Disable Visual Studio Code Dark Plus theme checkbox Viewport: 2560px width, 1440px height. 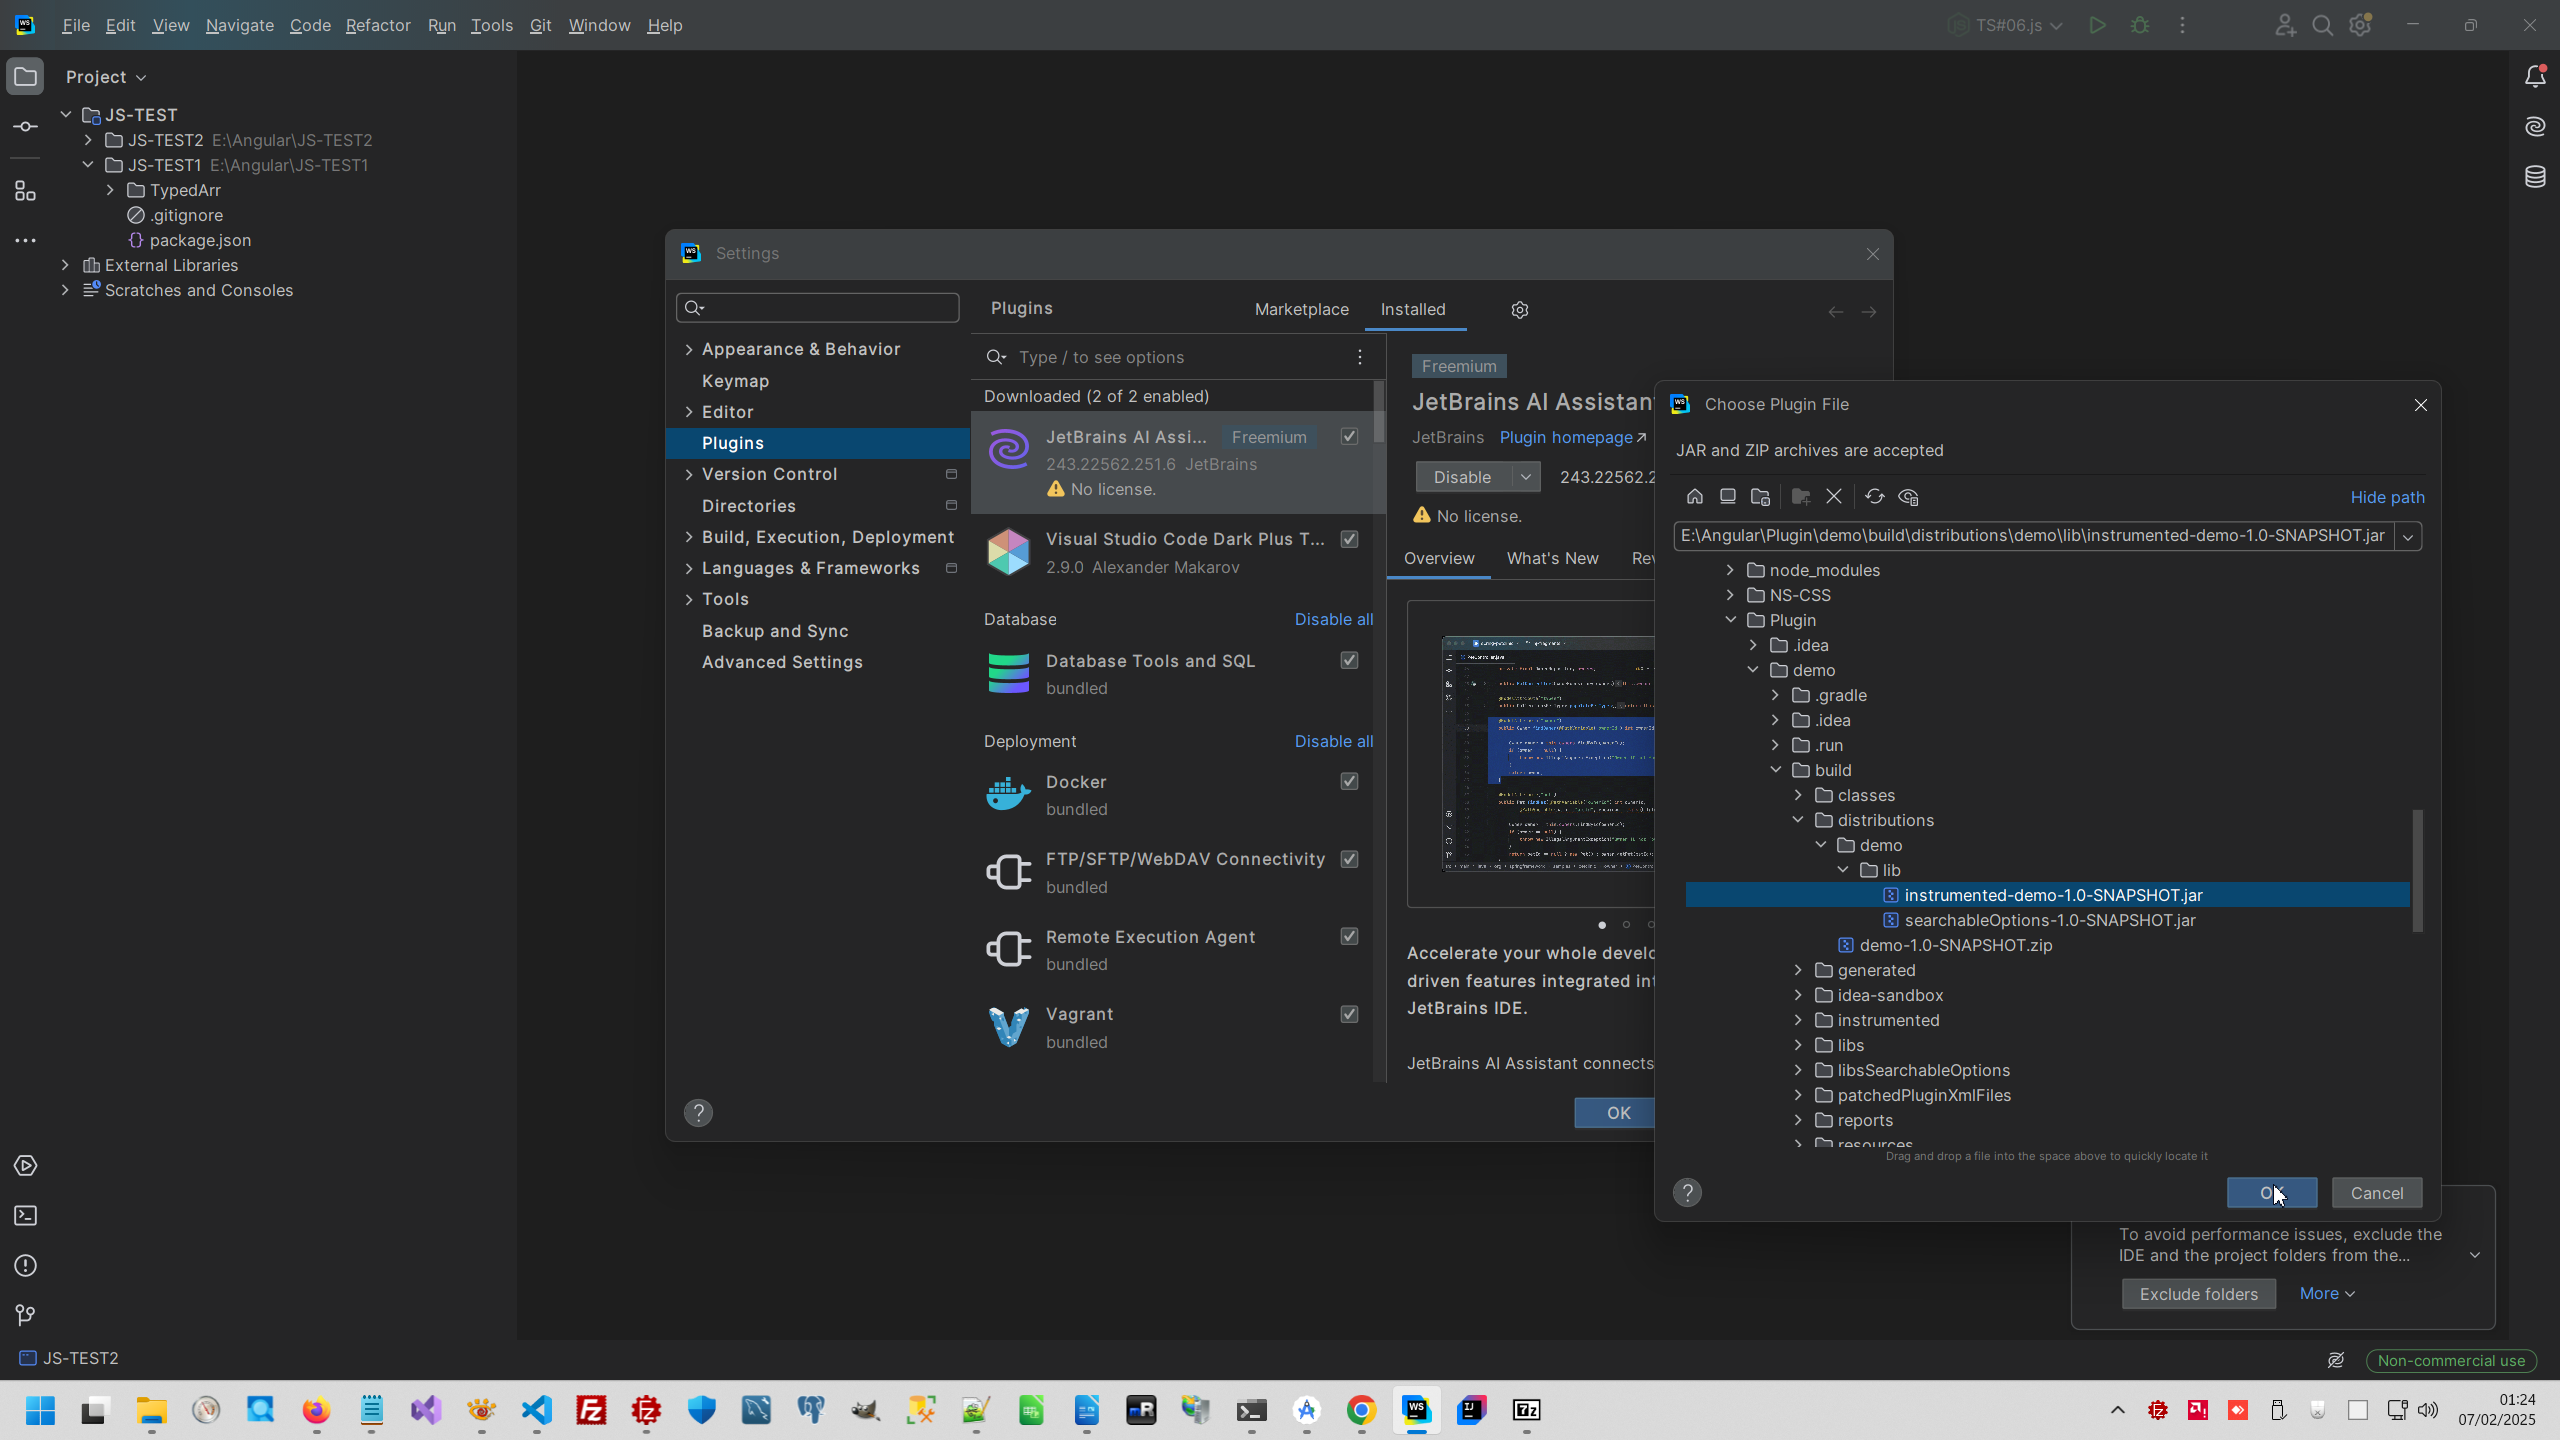[1349, 539]
